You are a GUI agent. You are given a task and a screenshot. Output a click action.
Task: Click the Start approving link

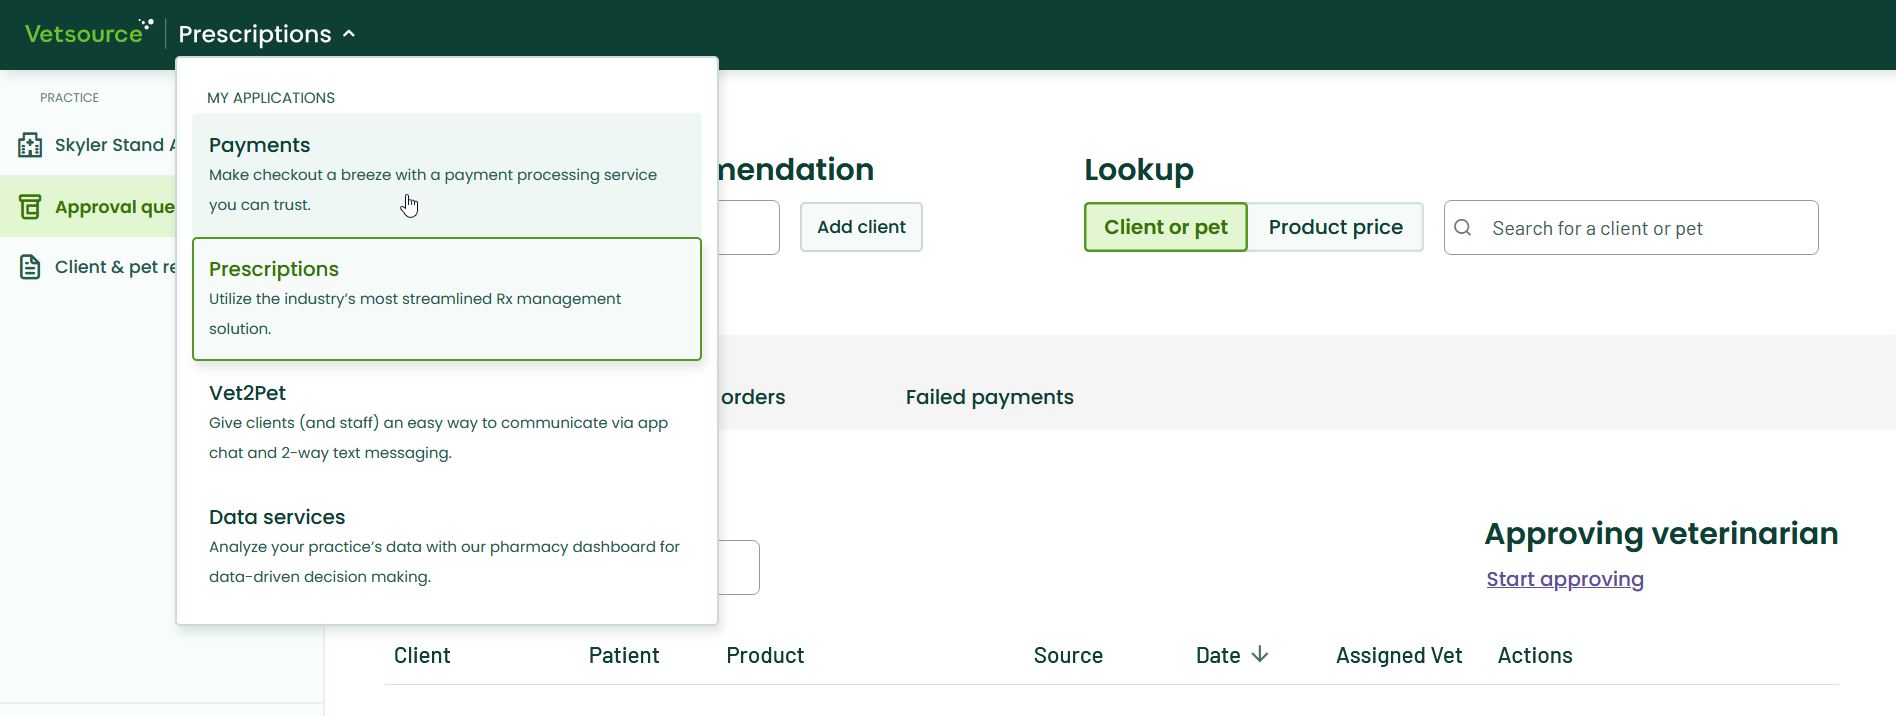[1565, 579]
